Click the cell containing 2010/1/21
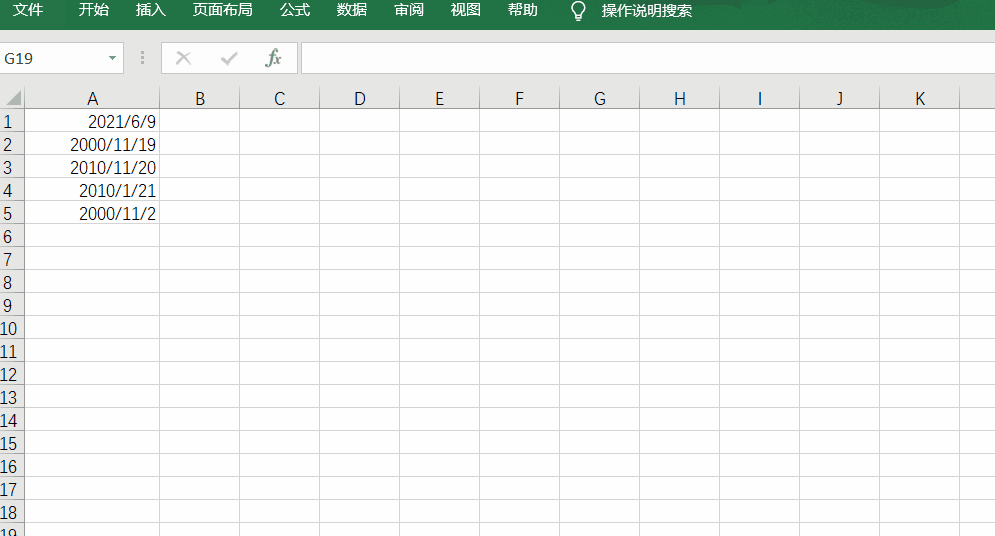The height and width of the screenshot is (536, 995). [x=92, y=190]
